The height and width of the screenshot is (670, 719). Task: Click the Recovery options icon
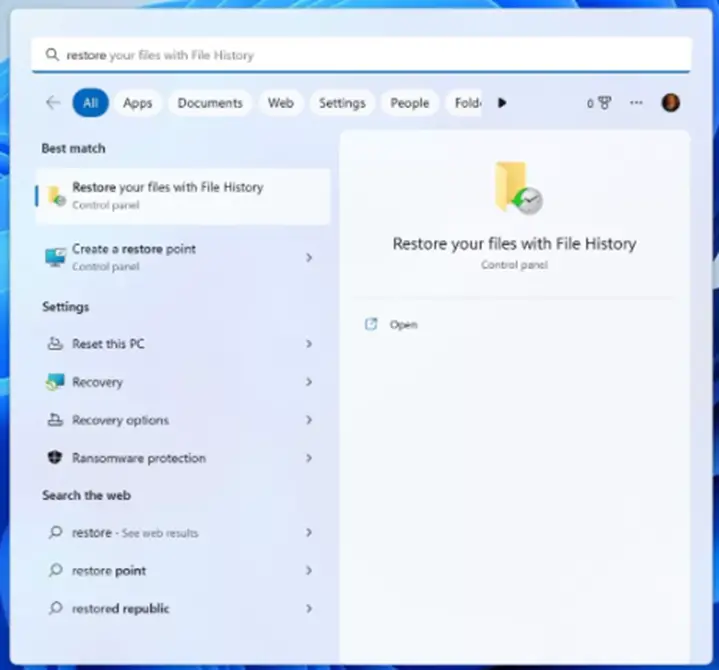(55, 420)
